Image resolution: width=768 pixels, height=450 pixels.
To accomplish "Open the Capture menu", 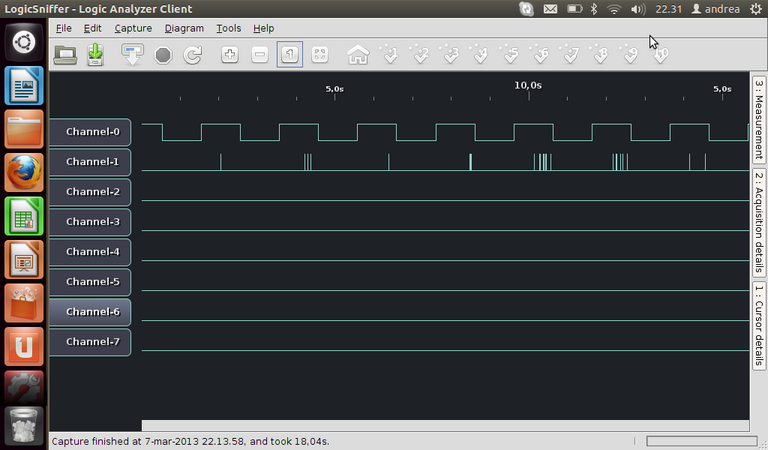I will point(133,28).
